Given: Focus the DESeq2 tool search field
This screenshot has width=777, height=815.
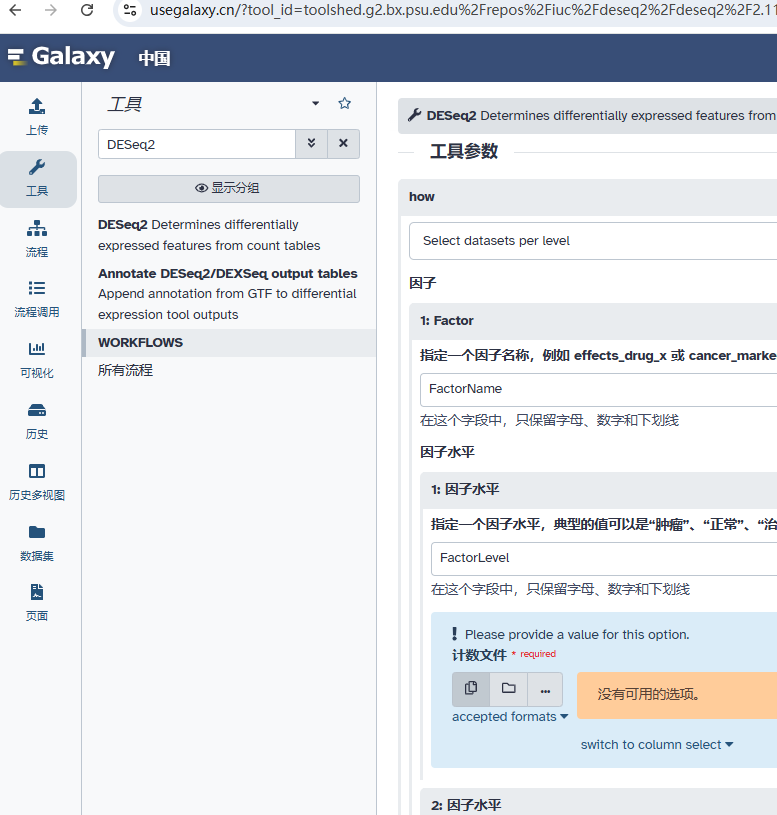Looking at the screenshot, I should tap(197, 144).
